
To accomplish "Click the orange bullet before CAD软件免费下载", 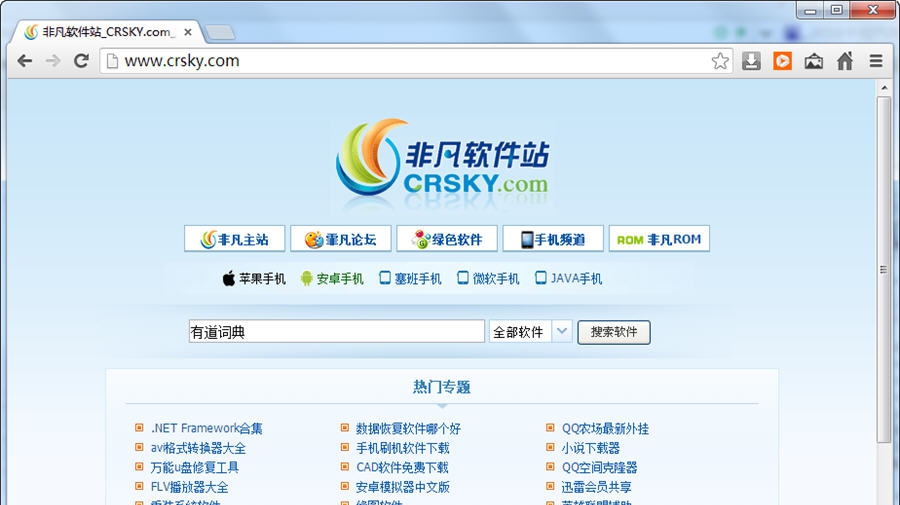I will click(344, 467).
